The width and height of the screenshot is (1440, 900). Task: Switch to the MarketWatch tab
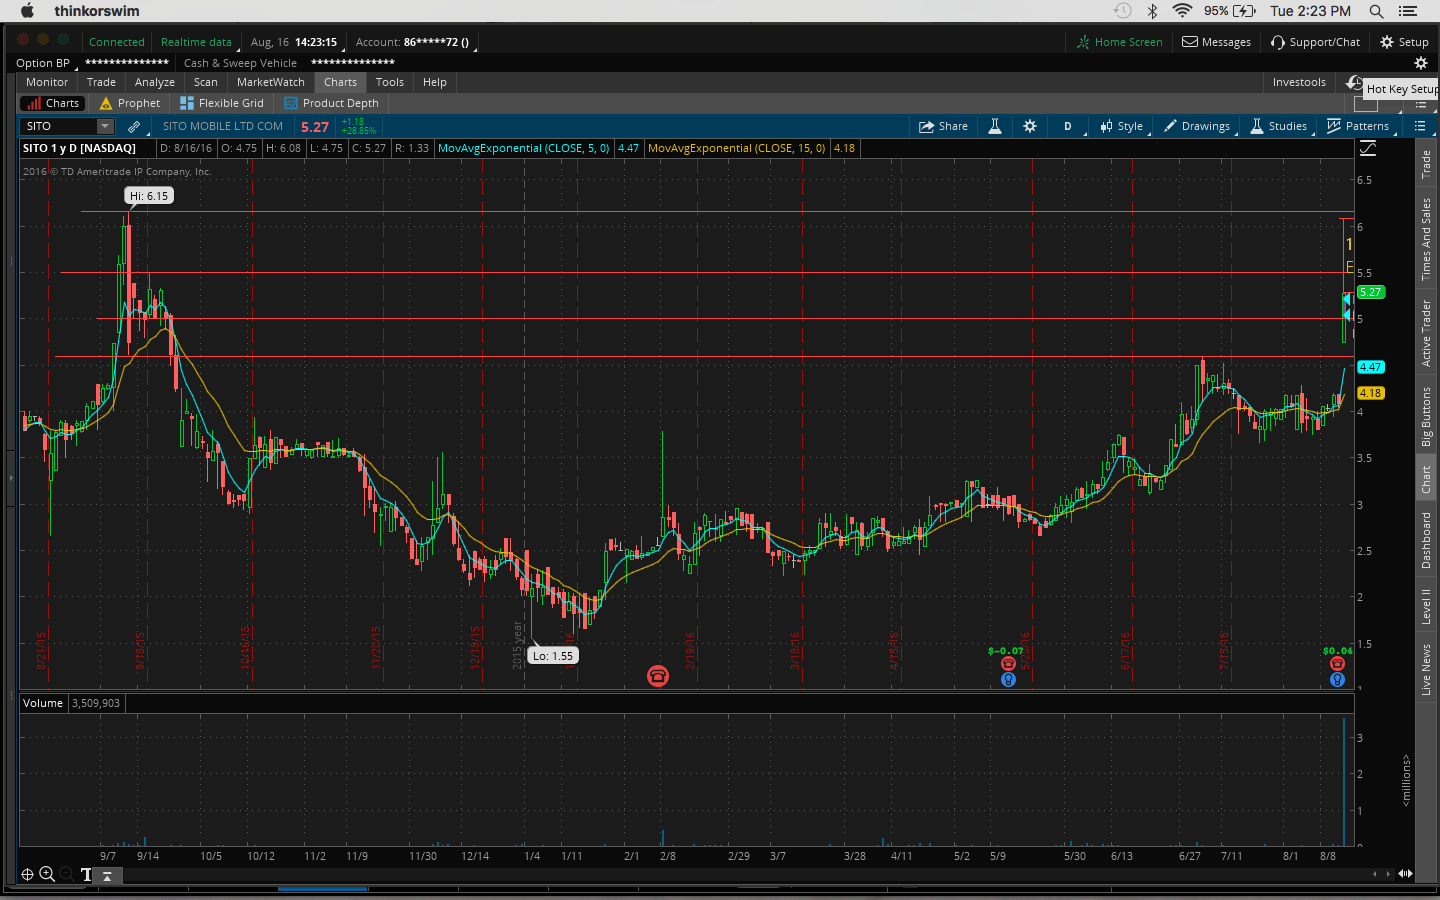point(270,82)
